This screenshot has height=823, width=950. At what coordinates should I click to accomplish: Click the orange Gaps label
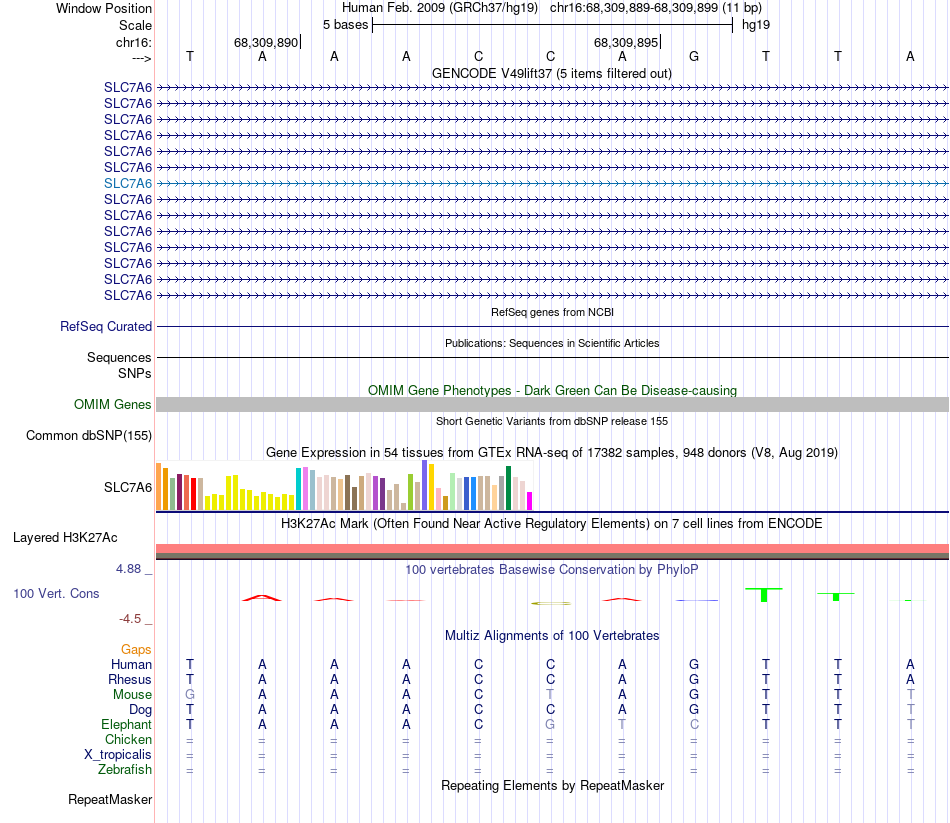[136, 650]
